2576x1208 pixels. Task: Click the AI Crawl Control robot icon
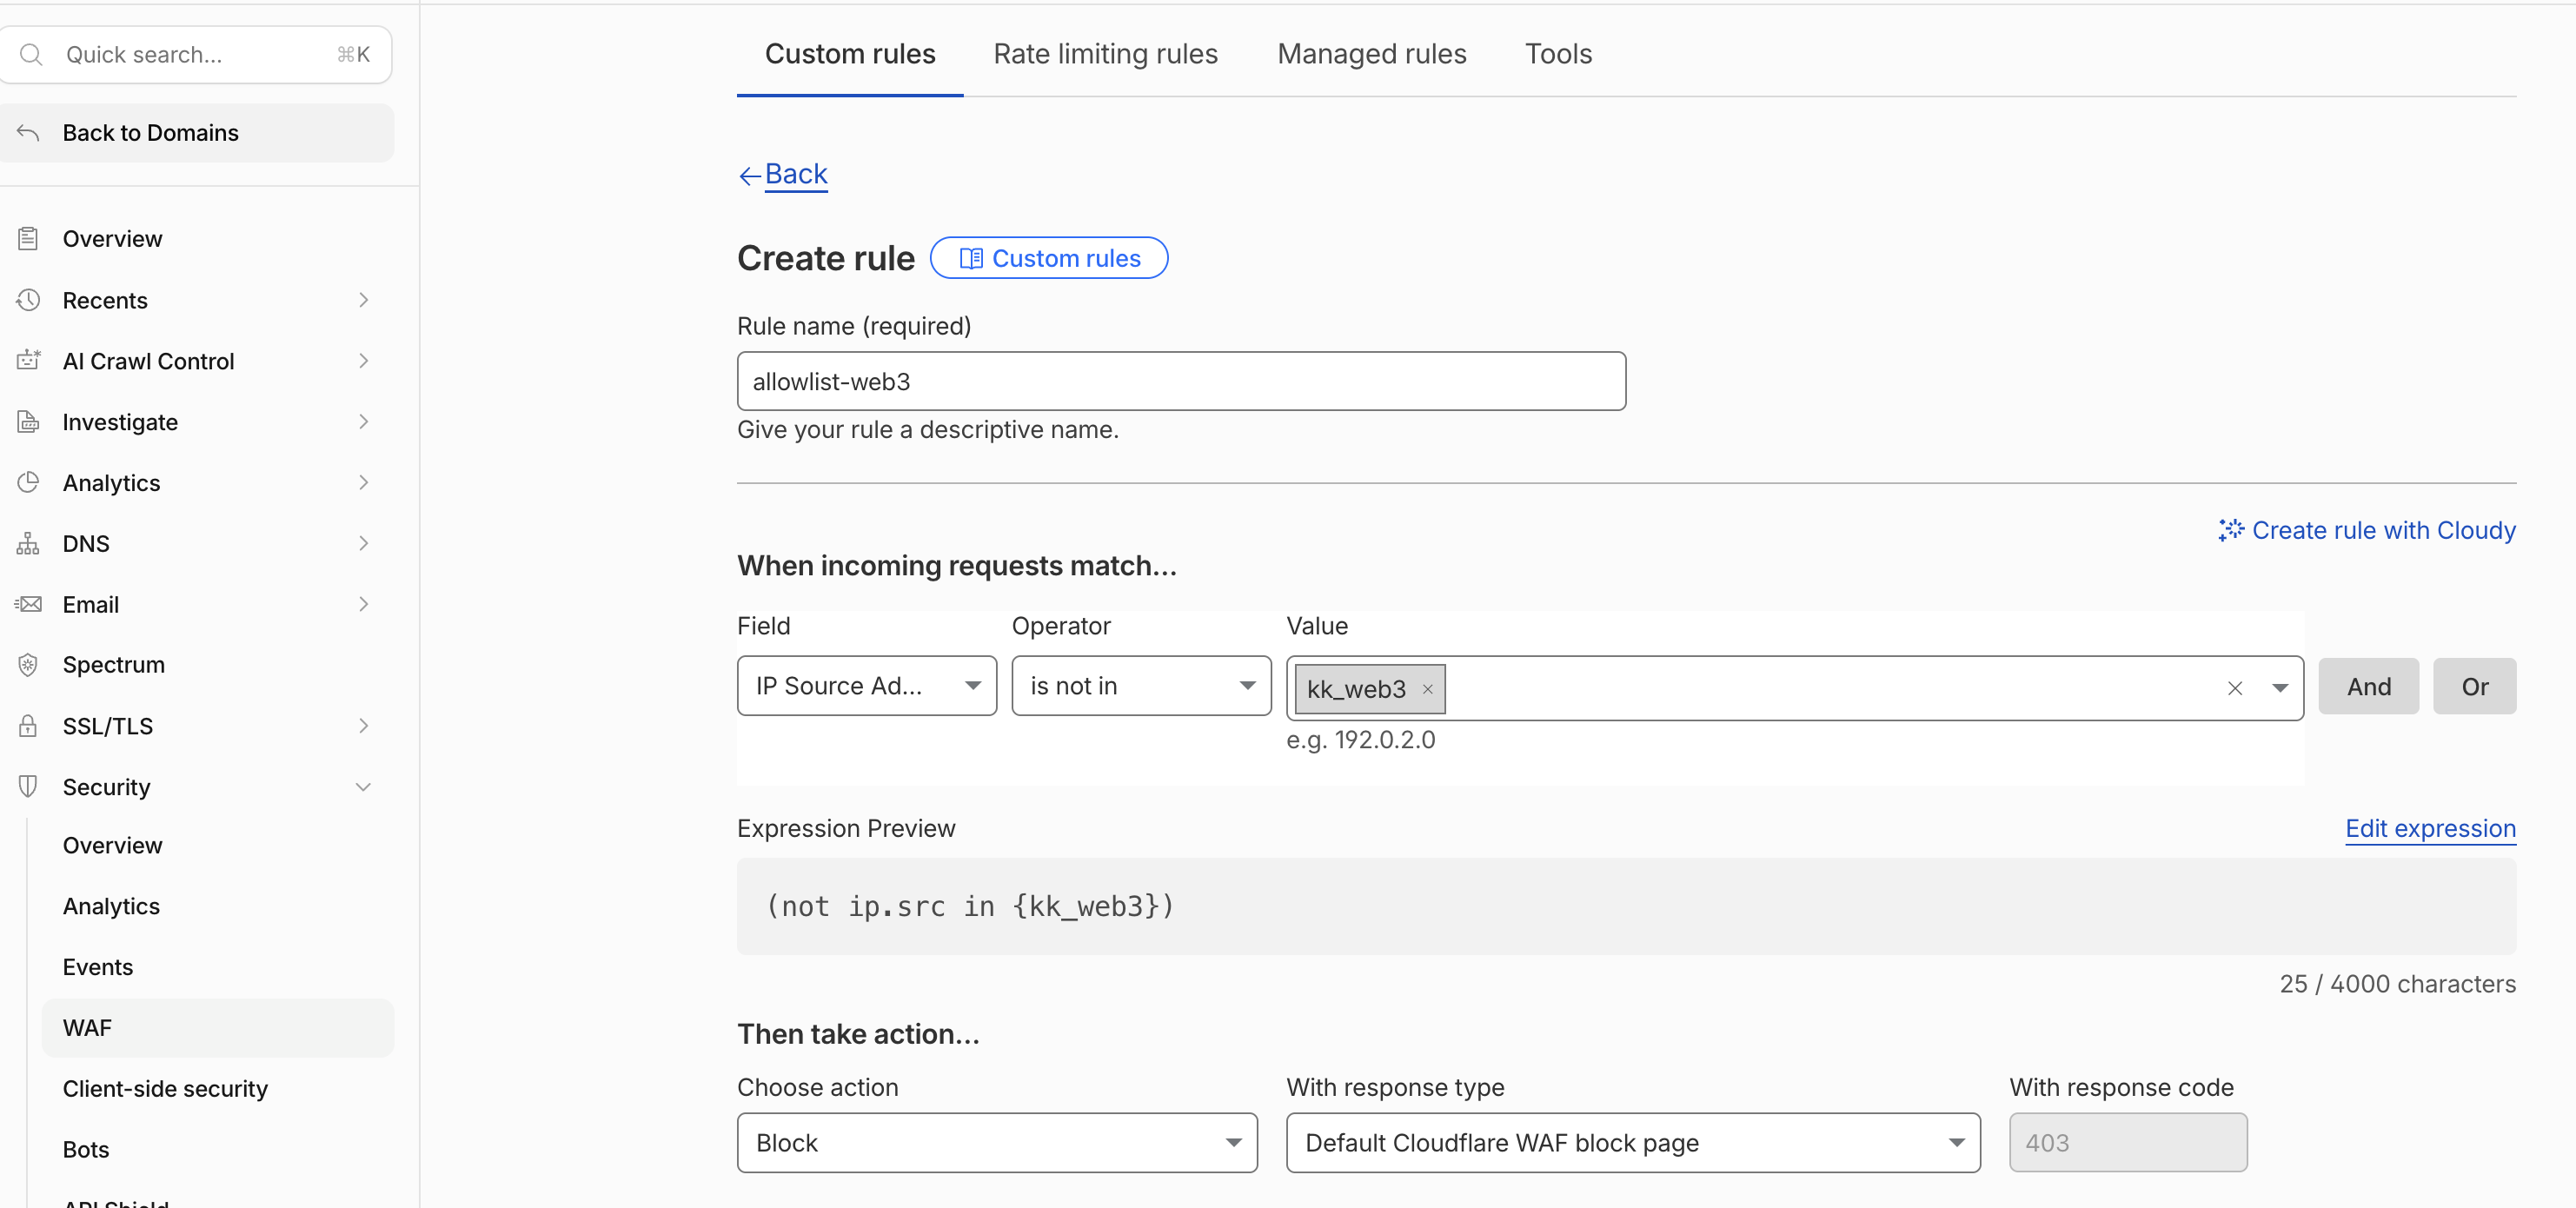(x=28, y=360)
